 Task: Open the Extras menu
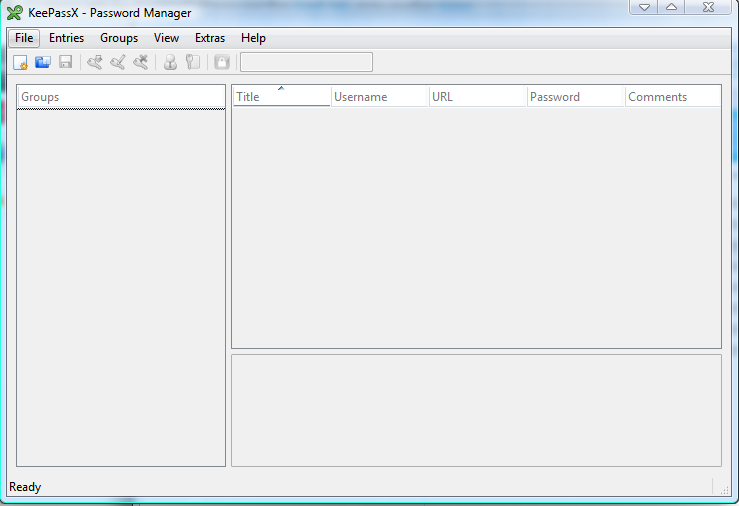pos(210,38)
